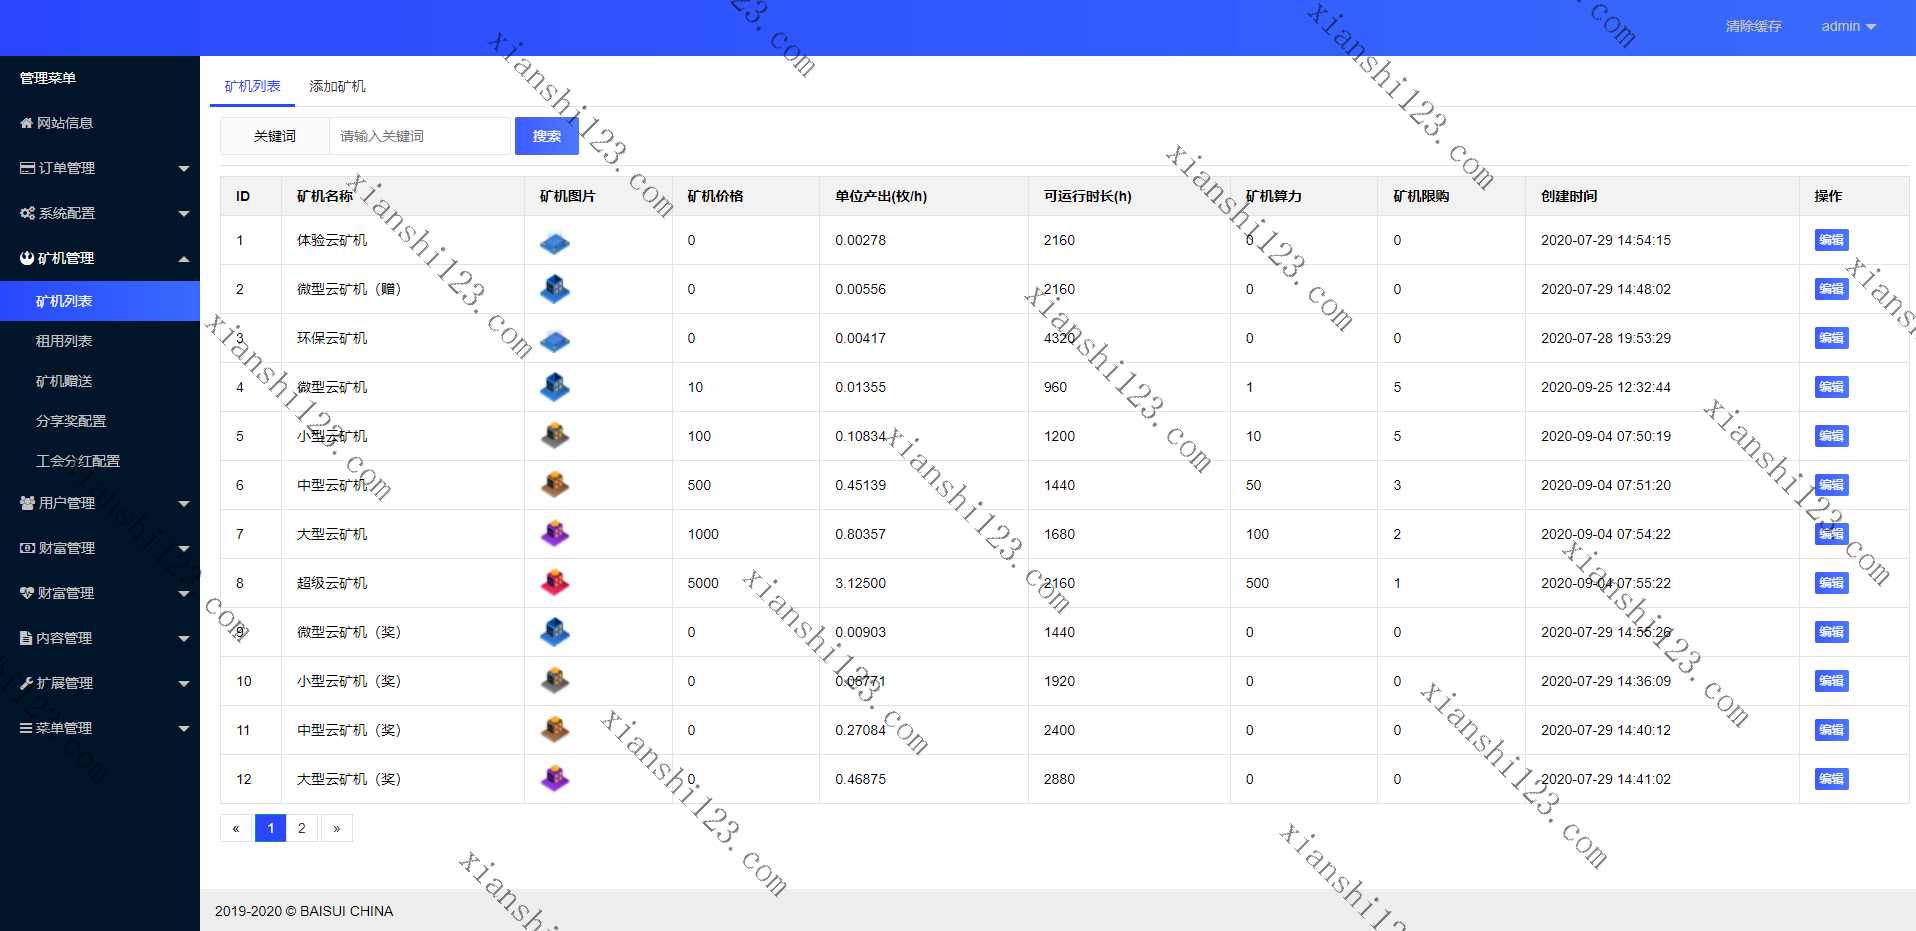The width and height of the screenshot is (1916, 931).
Task: Open machine image for 中型云矿机（奖）row
Action: (555, 730)
